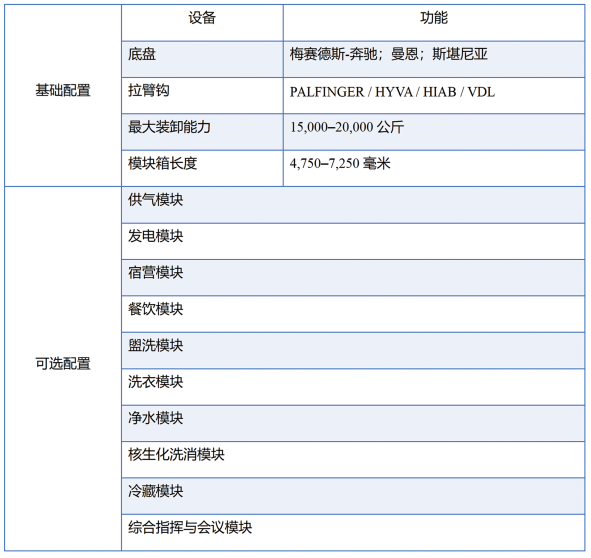Select the 冷藏模块 row
This screenshot has height=558, width=591.
pos(353,496)
